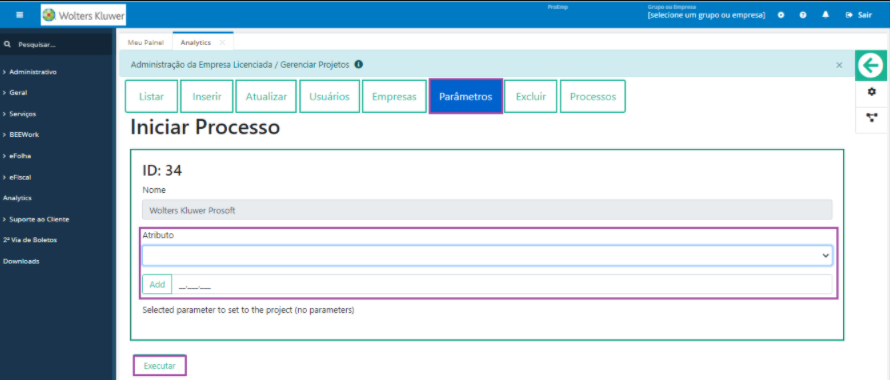890x380 pixels.
Task: Expand the BEEWork sidebar section
Action: 21,135
